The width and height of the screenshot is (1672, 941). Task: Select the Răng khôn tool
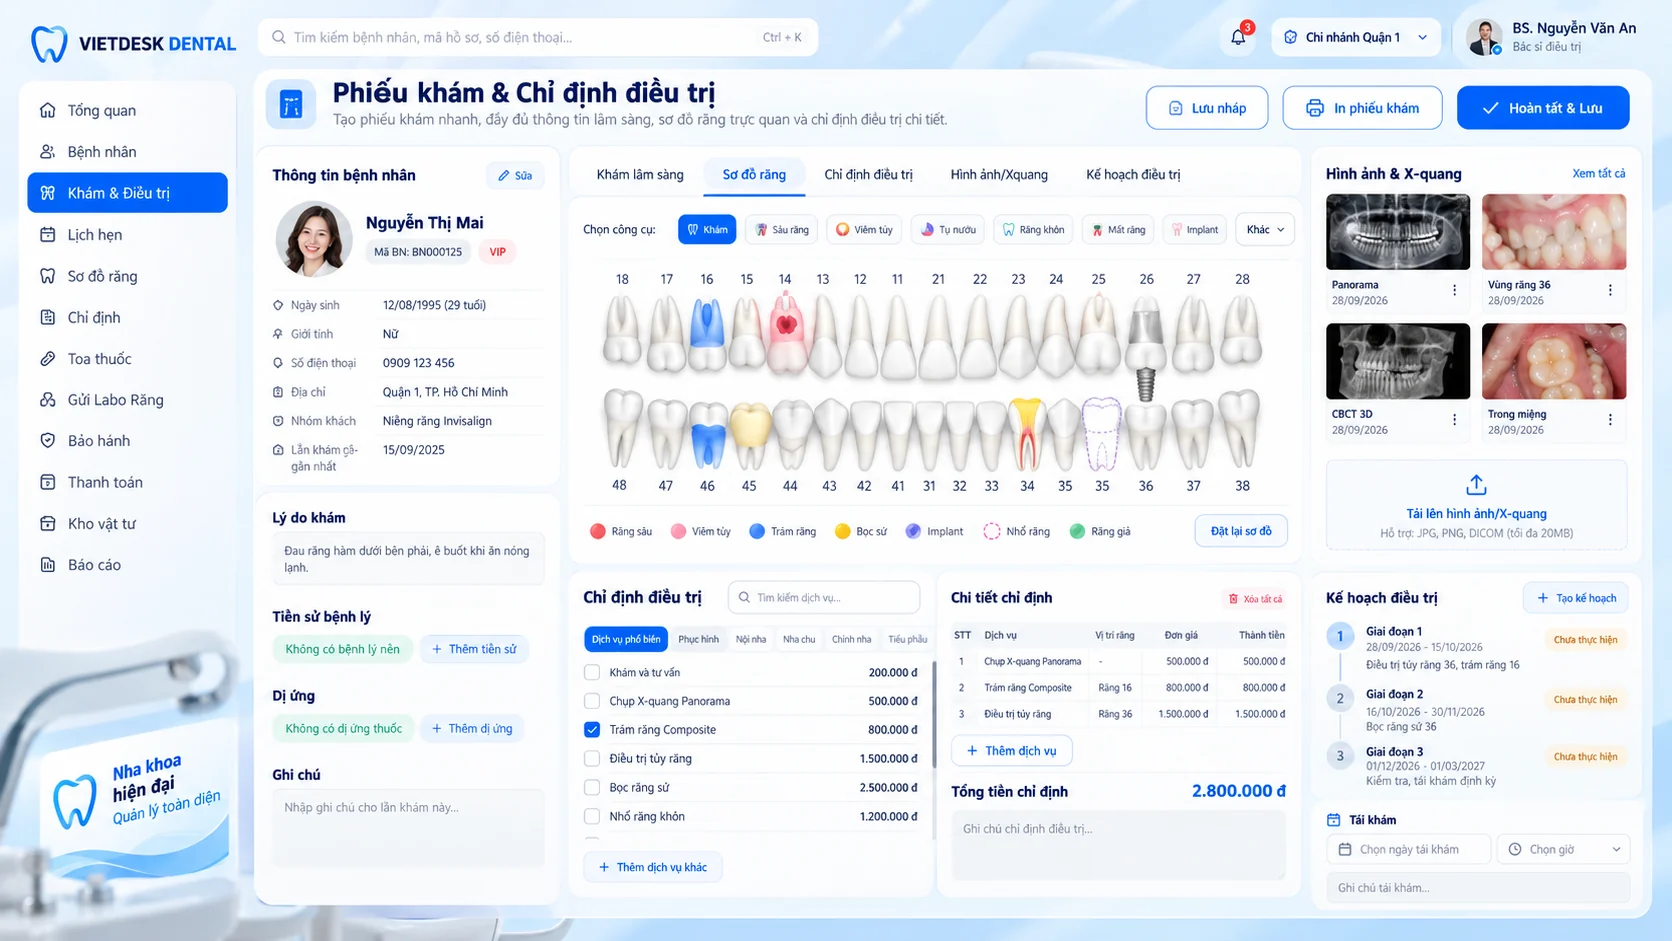tap(1033, 229)
